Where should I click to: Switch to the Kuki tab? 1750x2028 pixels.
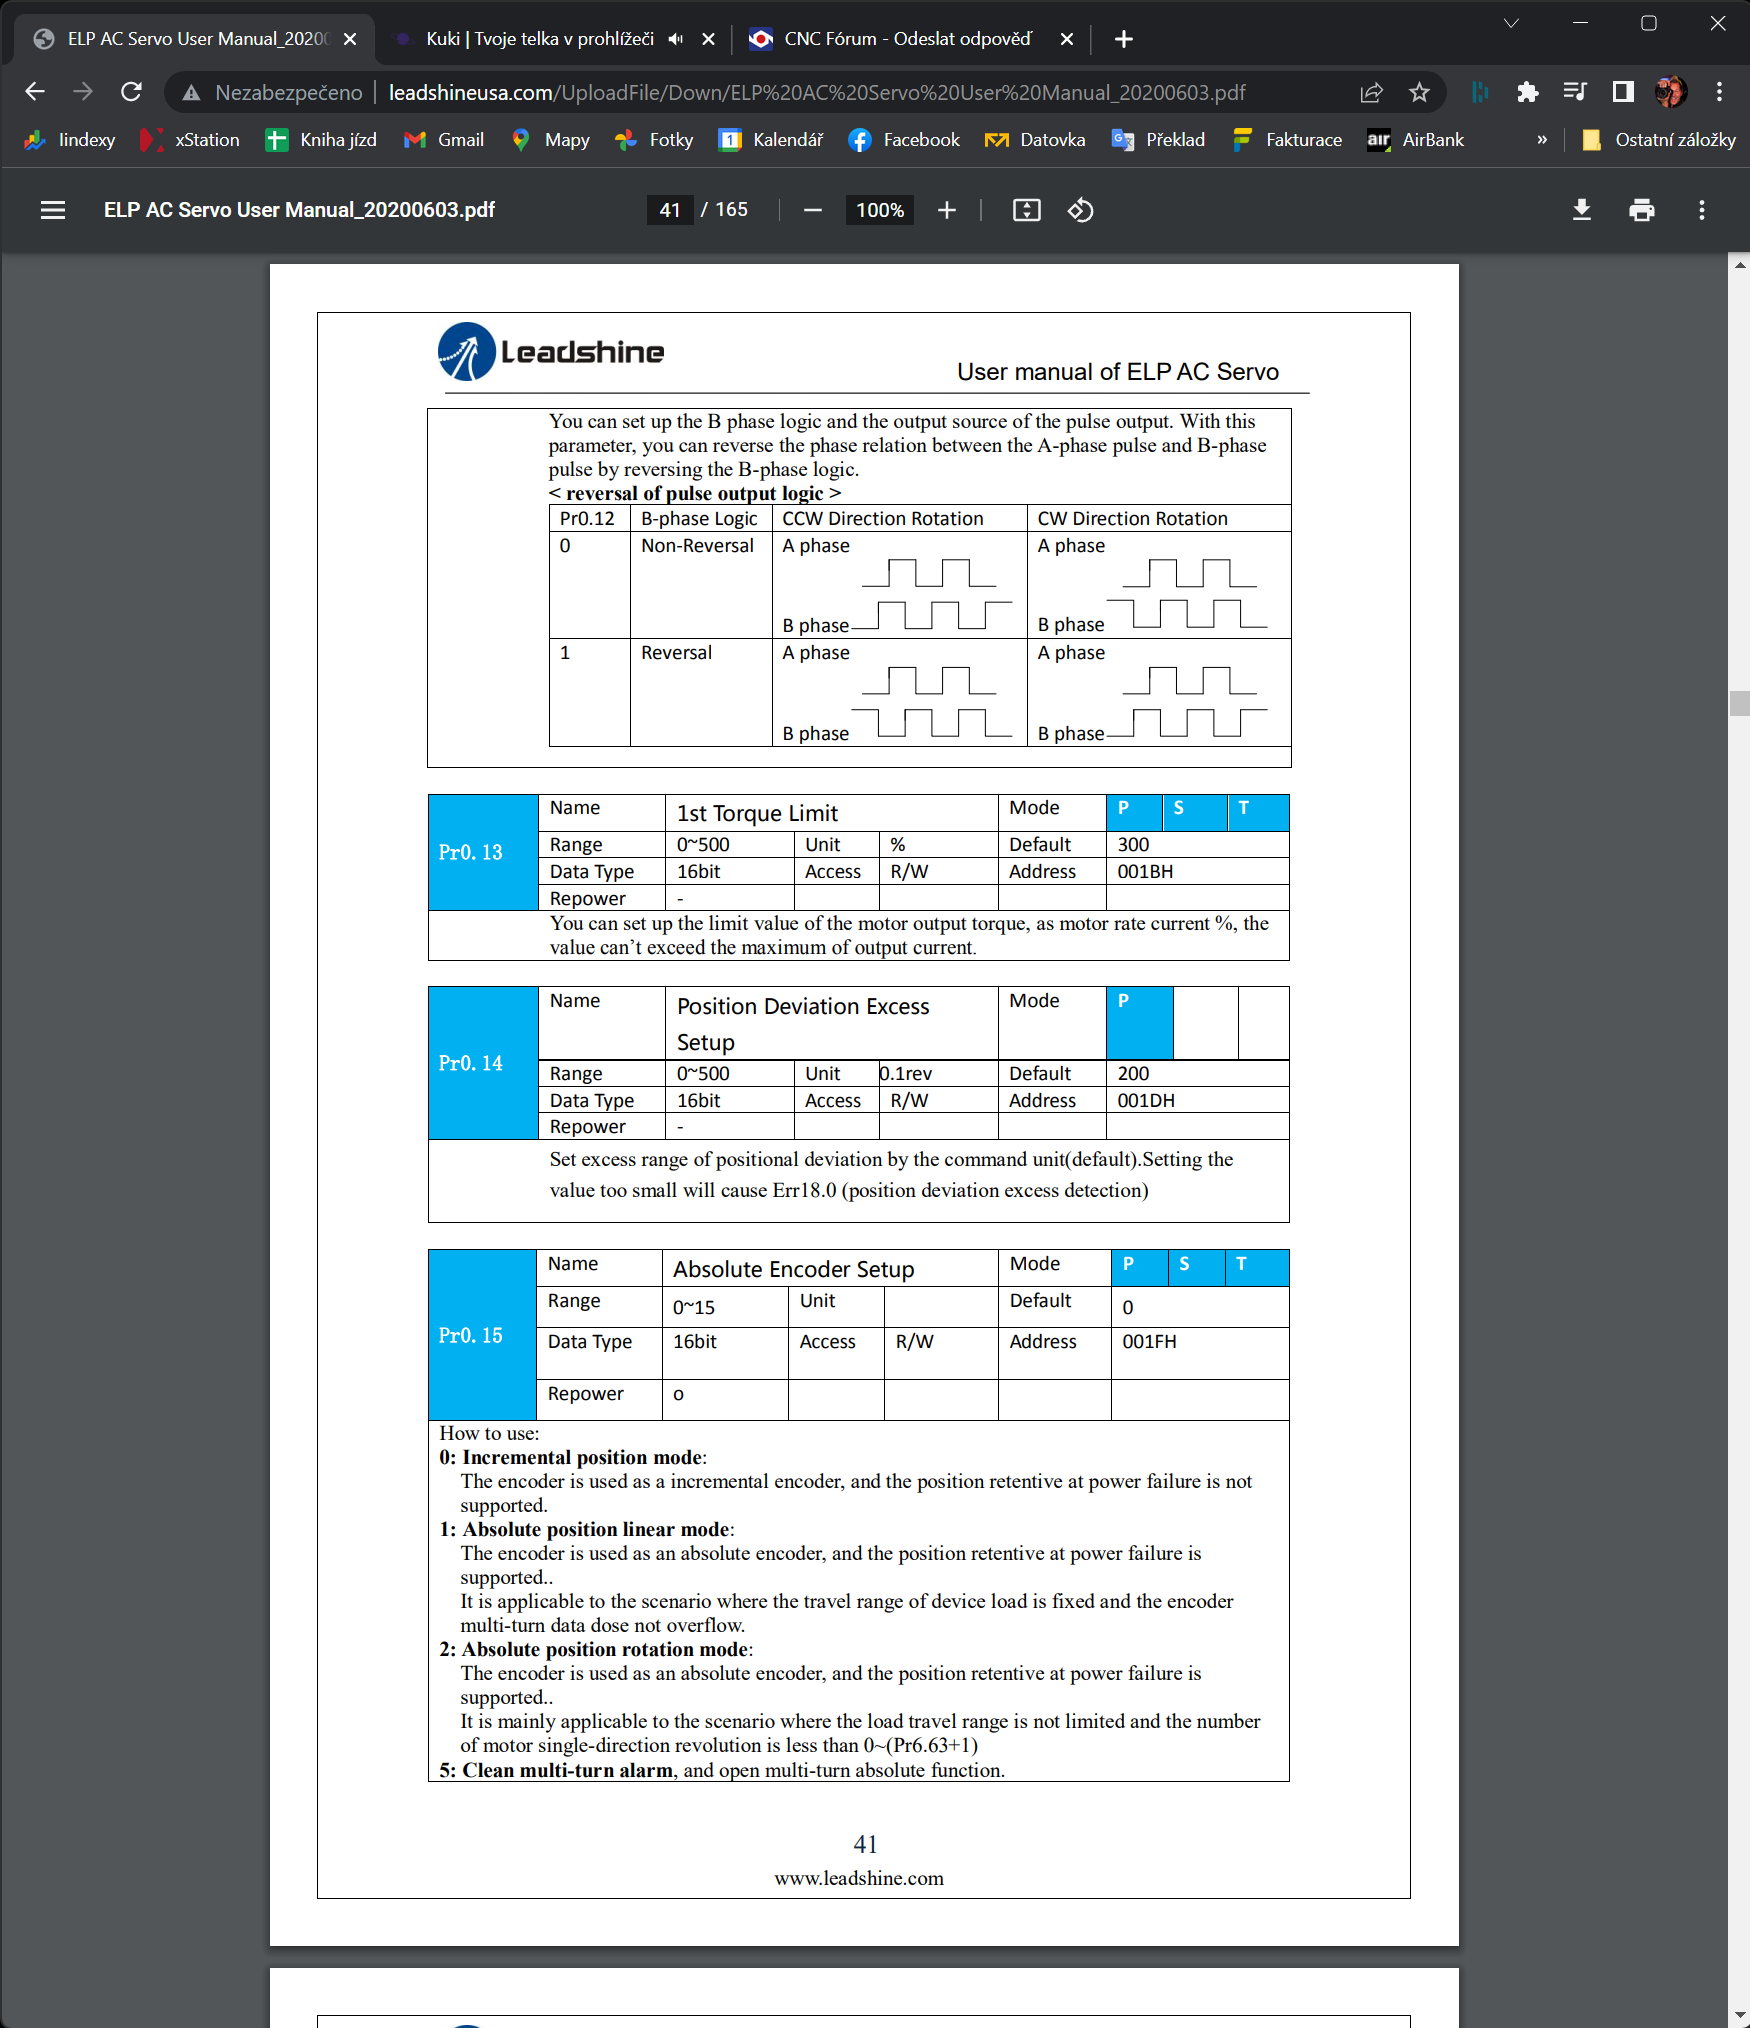(x=538, y=39)
